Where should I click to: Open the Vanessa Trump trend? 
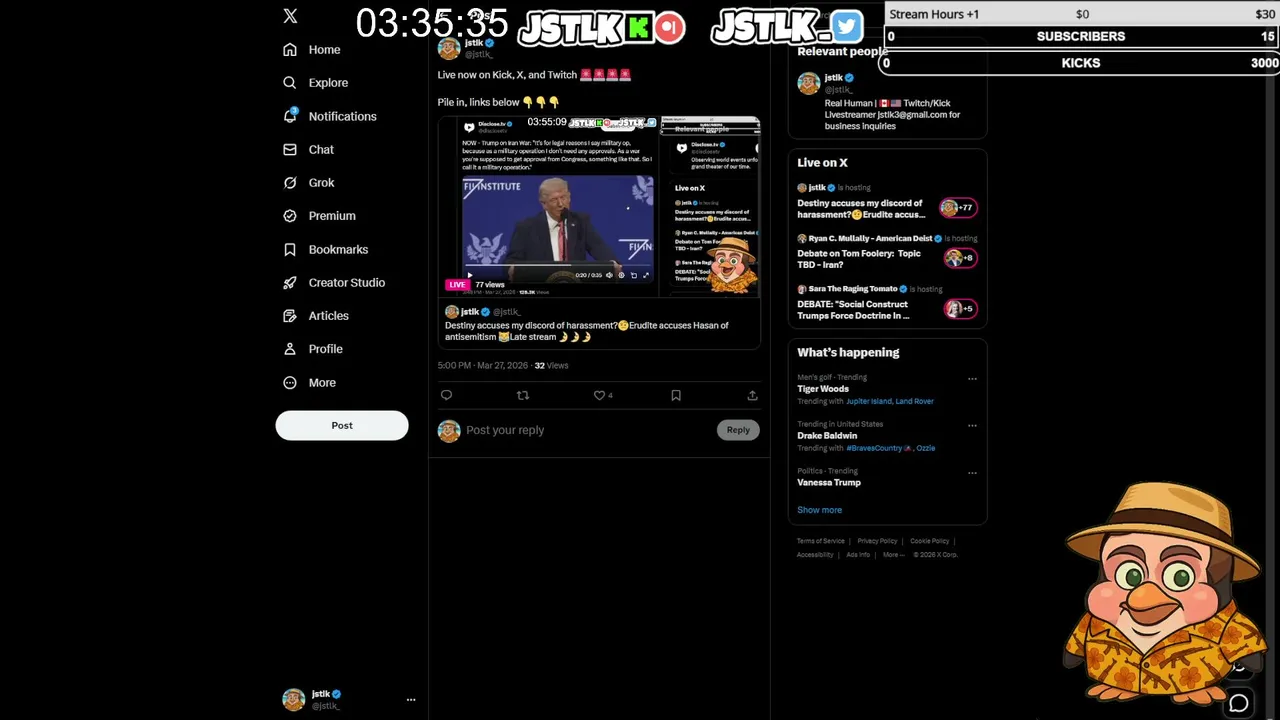[x=829, y=483]
